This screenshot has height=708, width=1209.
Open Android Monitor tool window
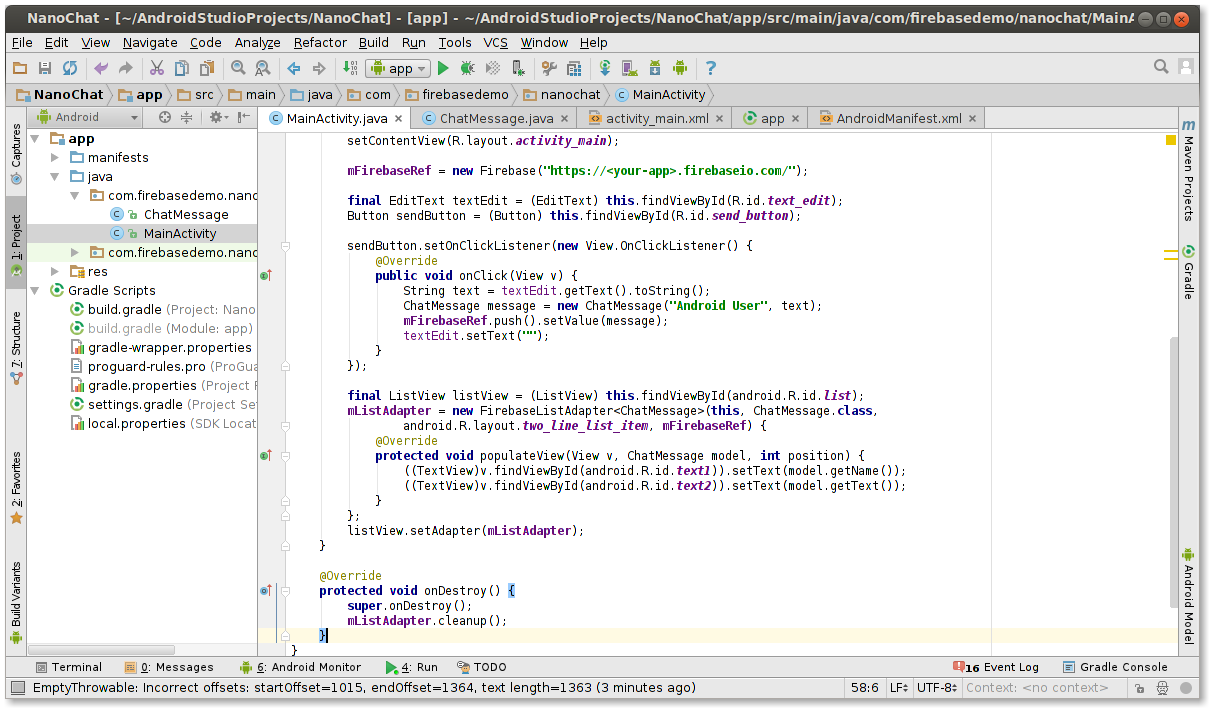(x=299, y=667)
